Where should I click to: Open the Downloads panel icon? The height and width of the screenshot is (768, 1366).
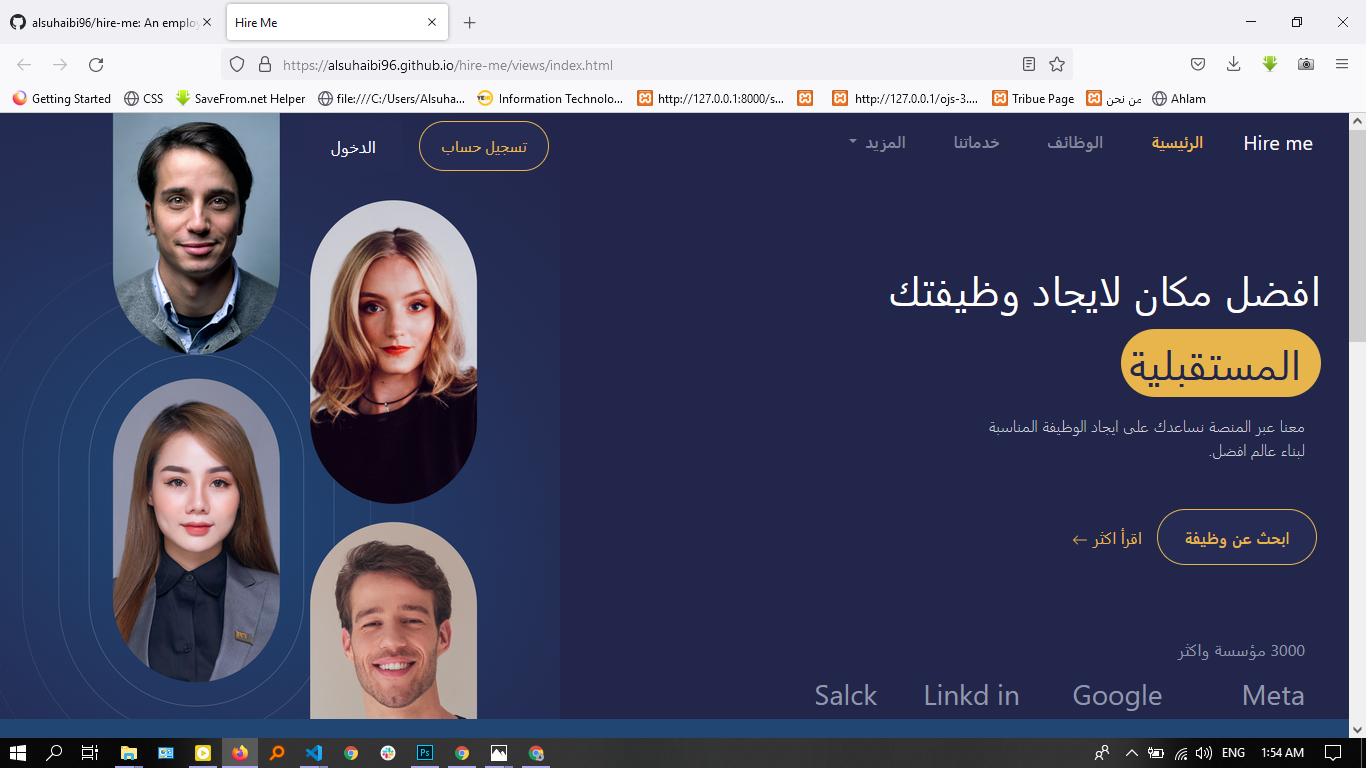pos(1233,63)
